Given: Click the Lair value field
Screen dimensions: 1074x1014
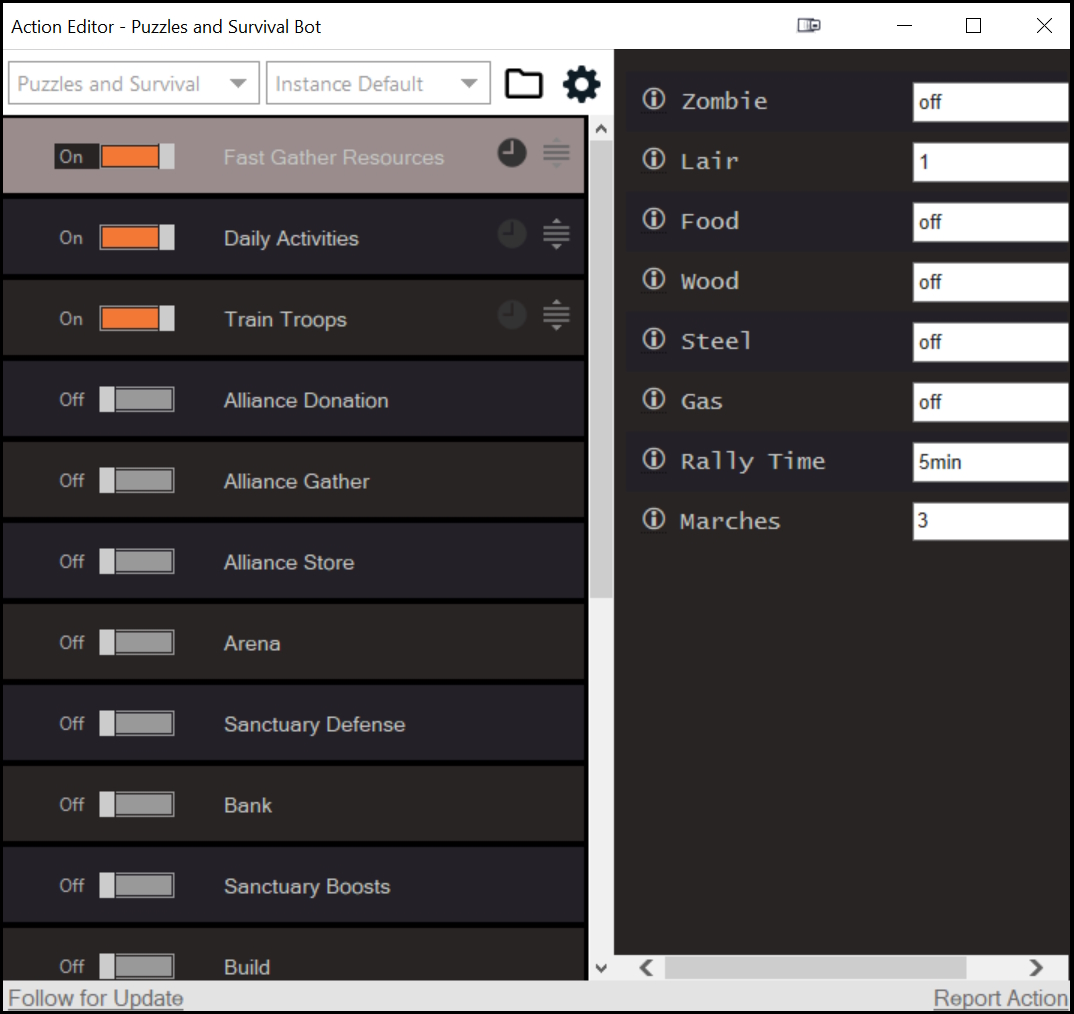Looking at the screenshot, I should (x=990, y=162).
